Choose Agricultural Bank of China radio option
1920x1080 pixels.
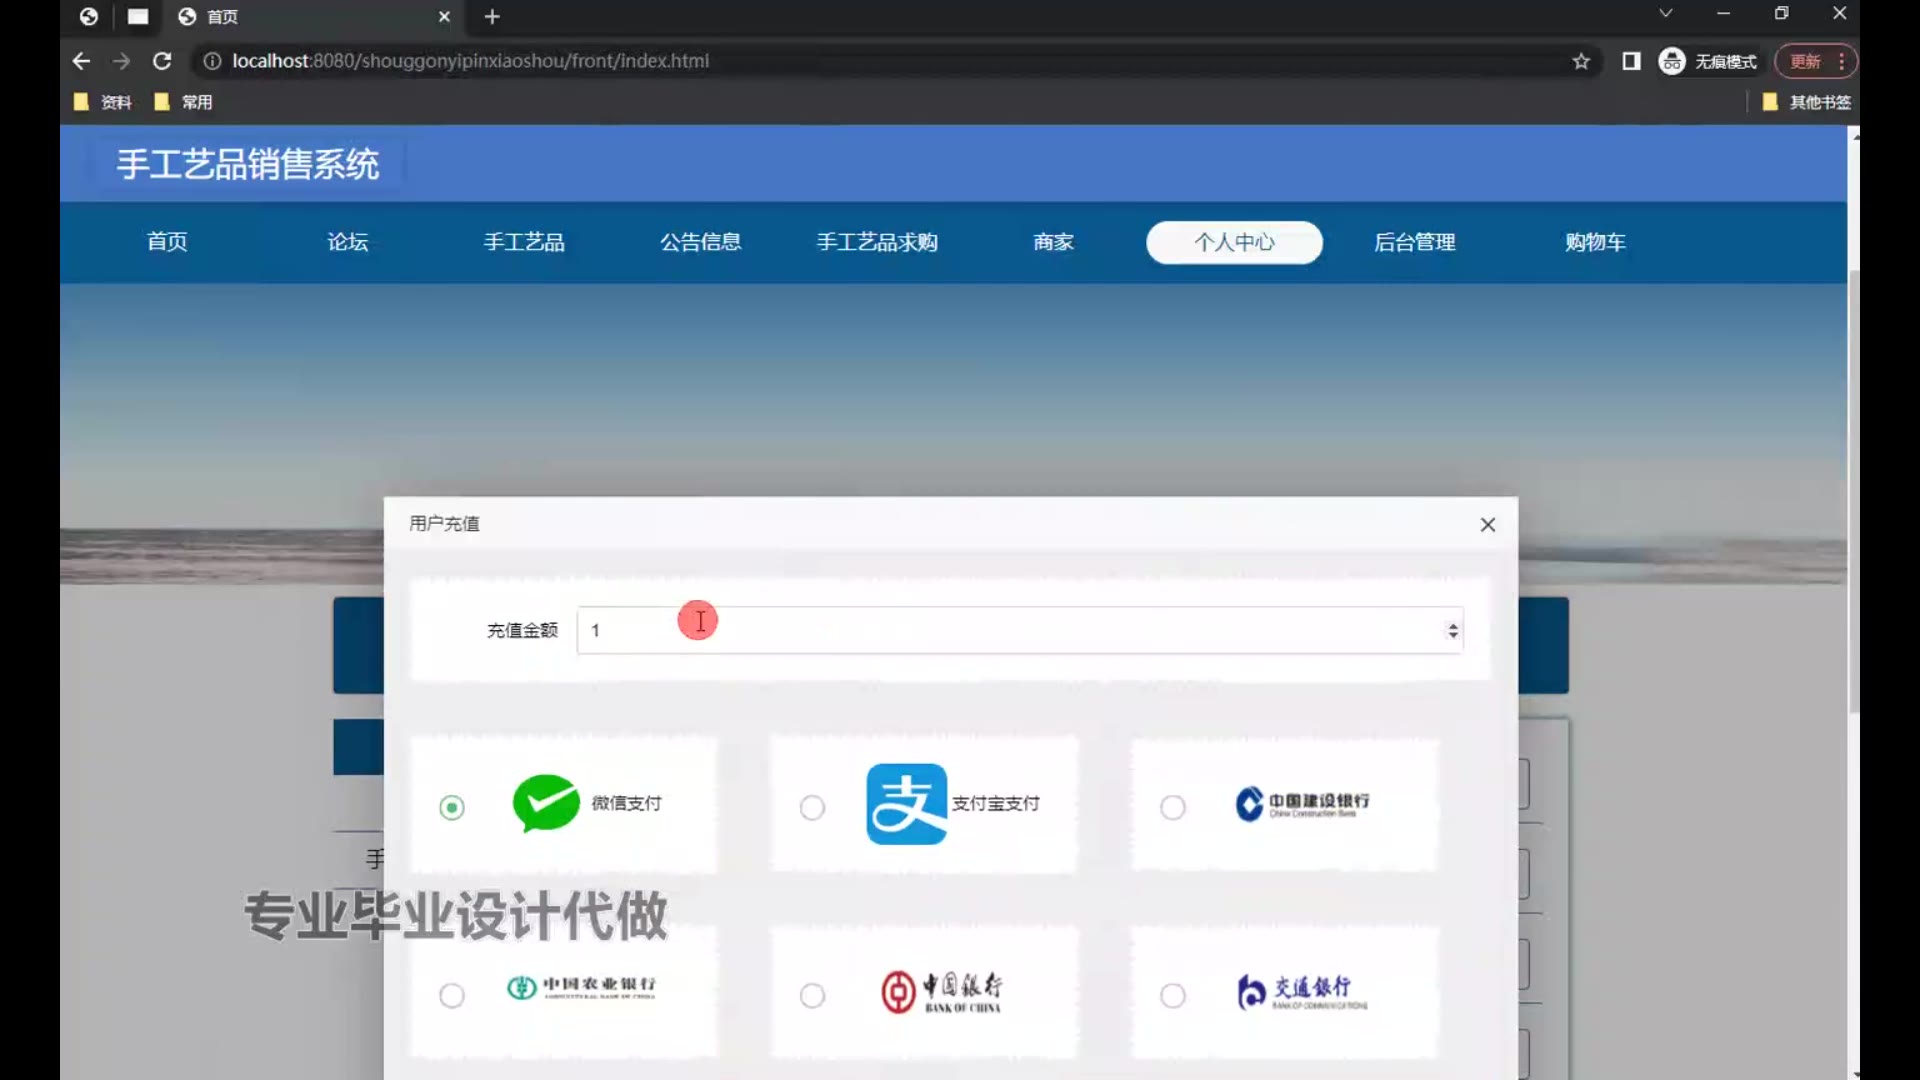452,995
